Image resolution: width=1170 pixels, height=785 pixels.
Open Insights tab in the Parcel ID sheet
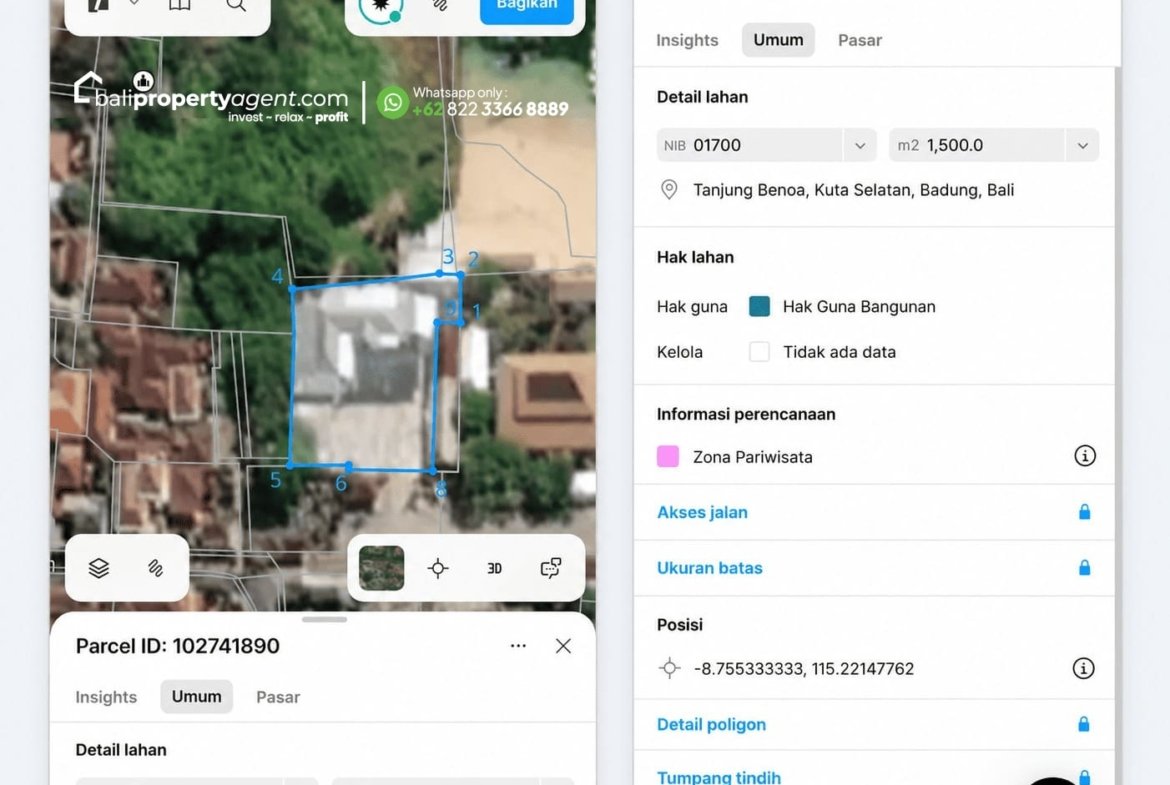106,697
